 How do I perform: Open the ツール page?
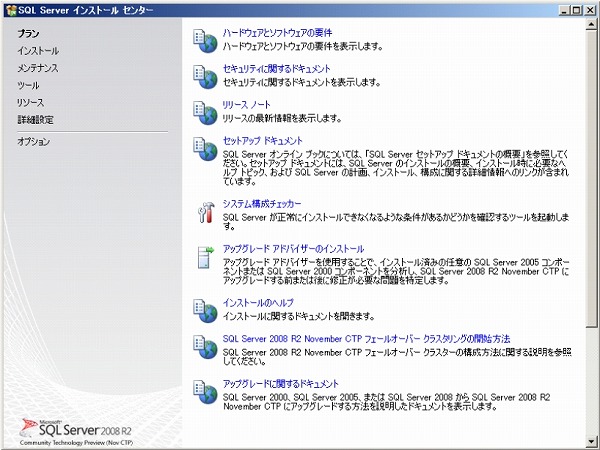(28, 85)
